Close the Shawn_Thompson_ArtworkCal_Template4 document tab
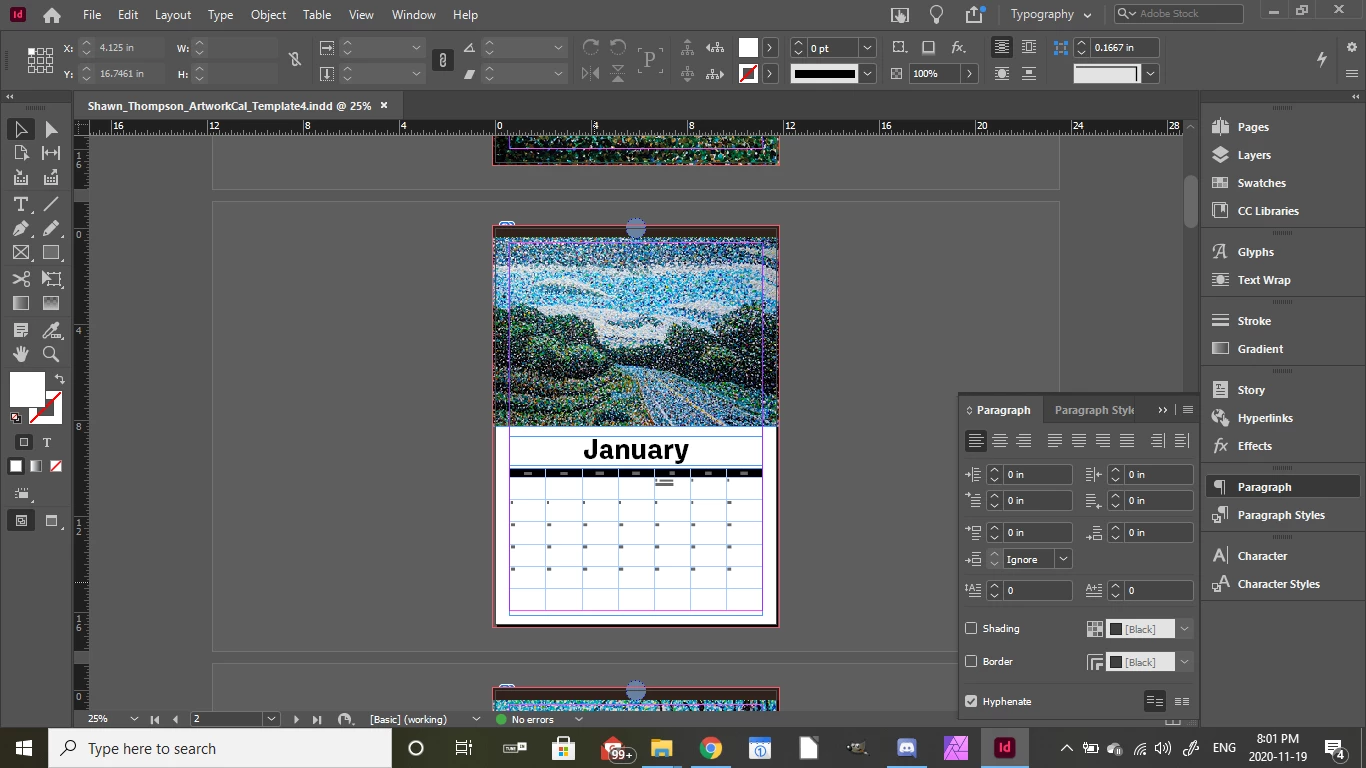 (383, 105)
